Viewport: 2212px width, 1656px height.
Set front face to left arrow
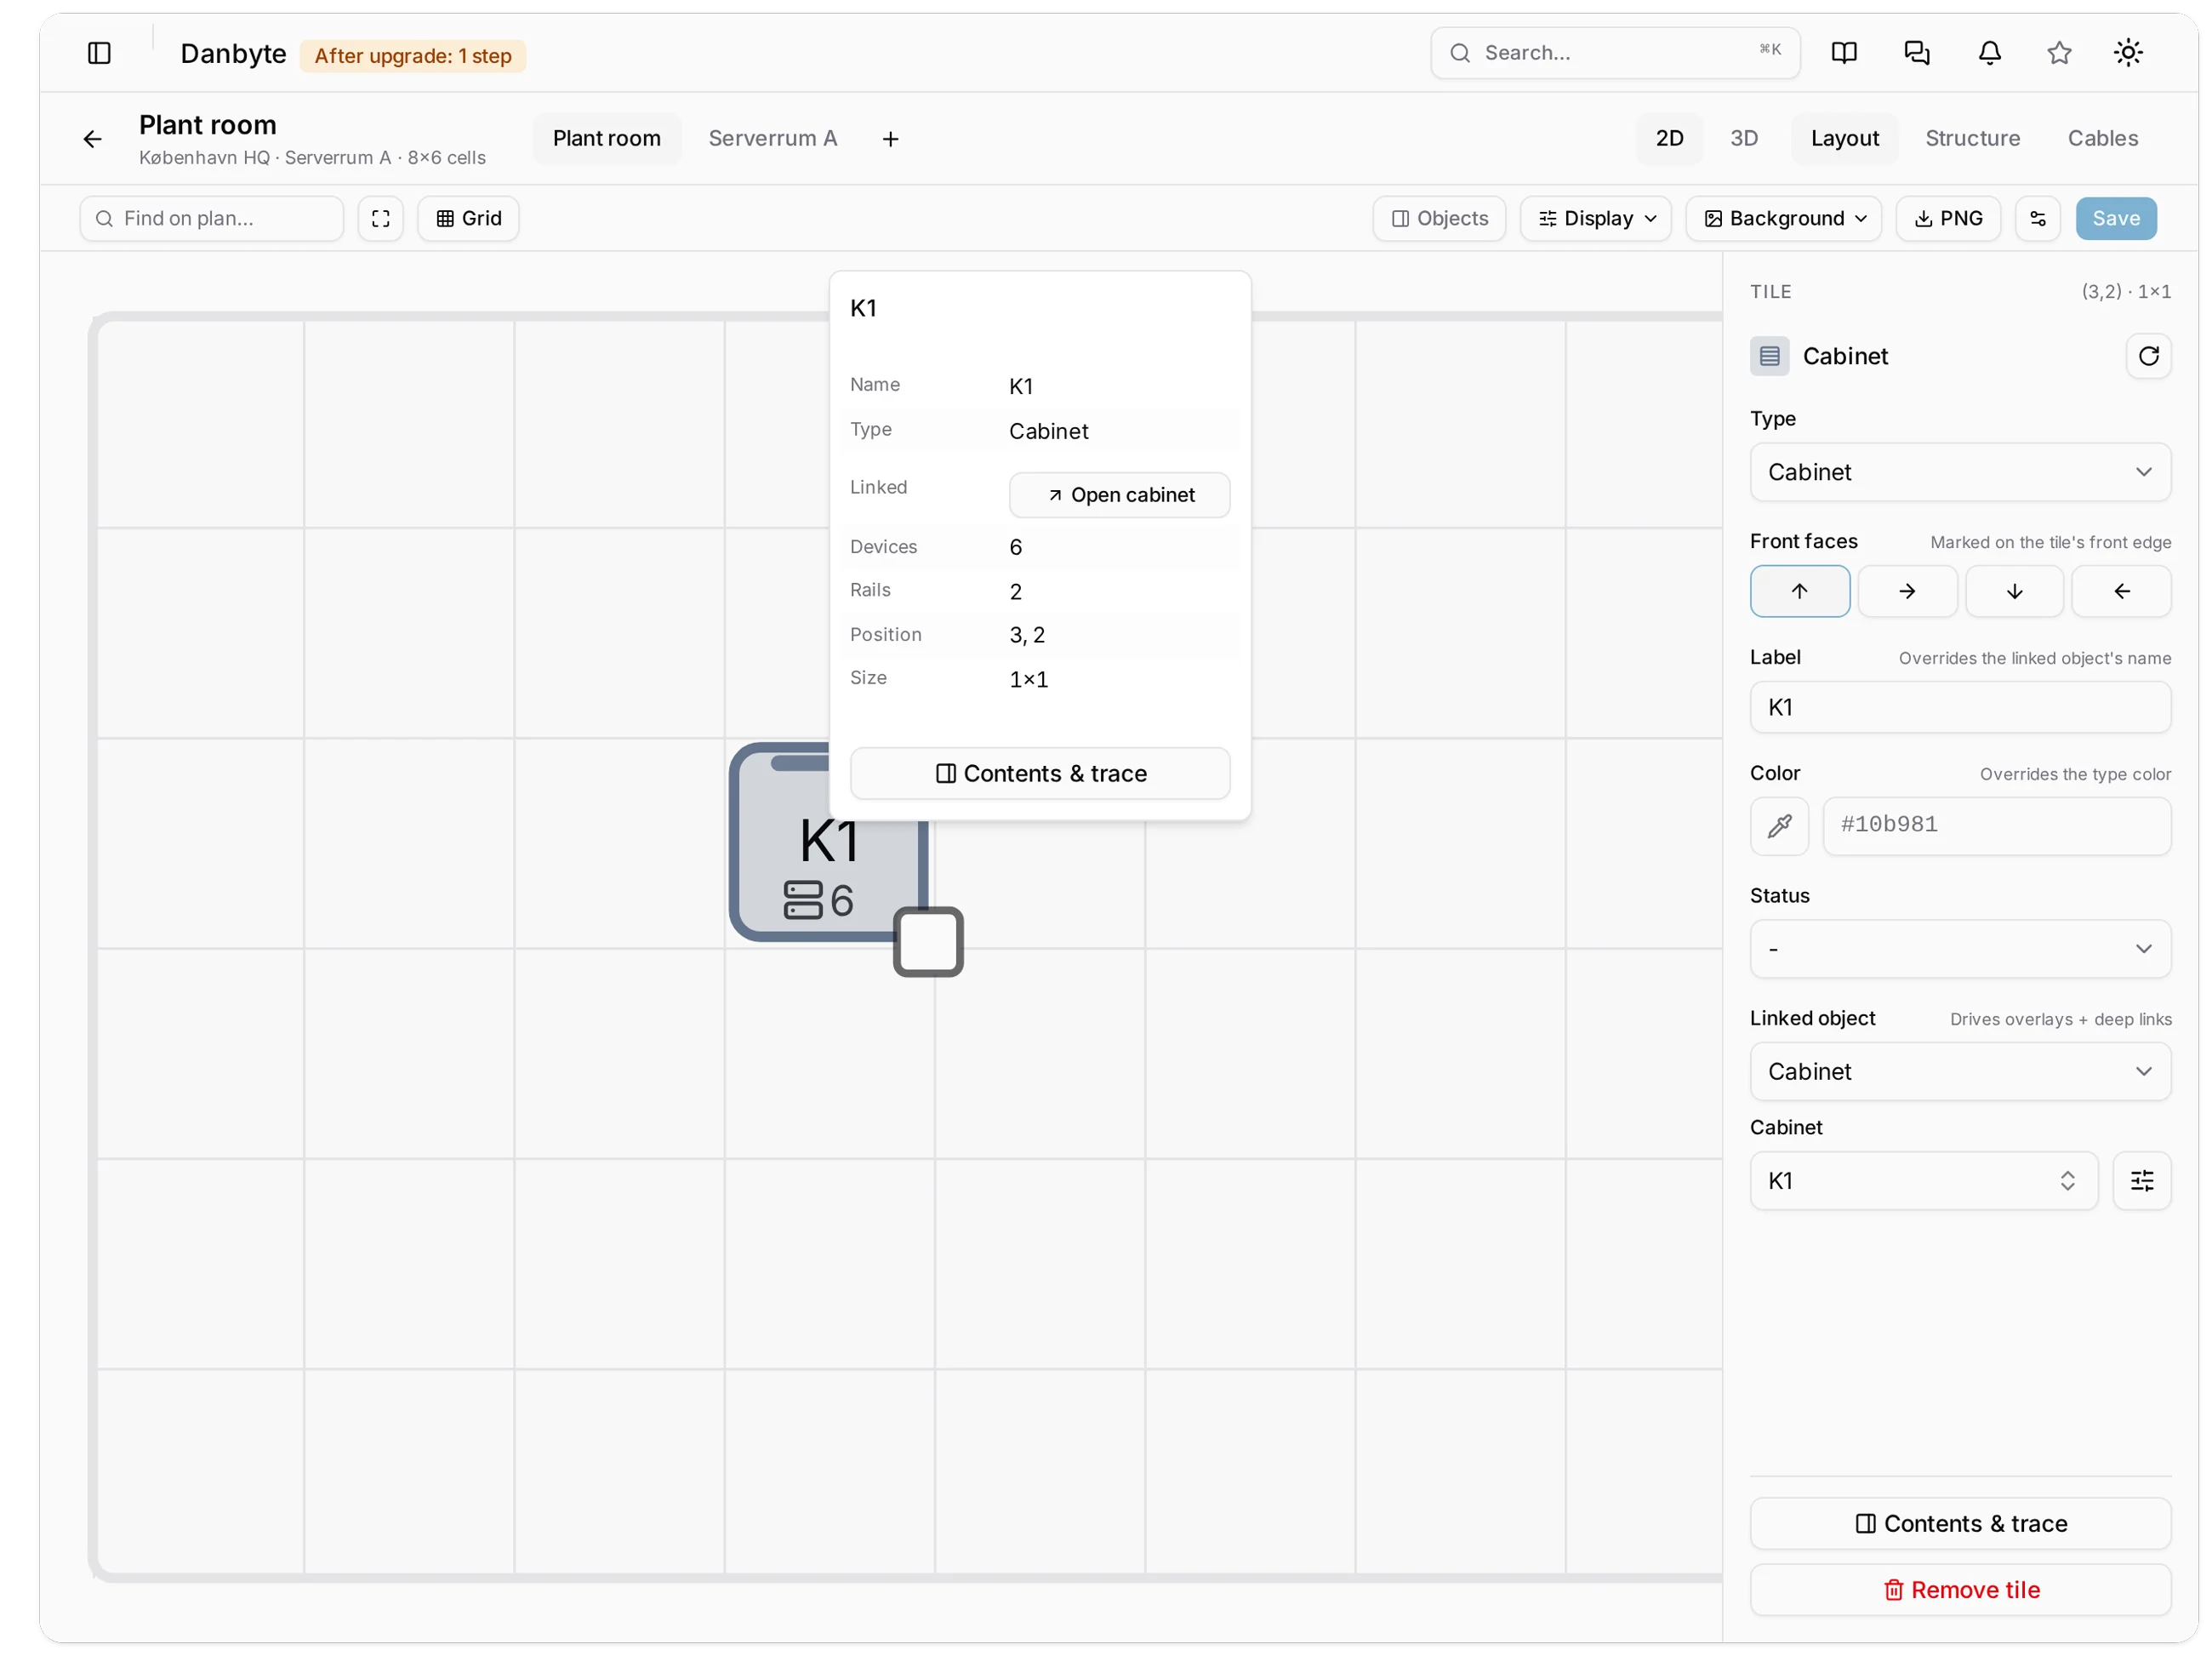point(2121,591)
